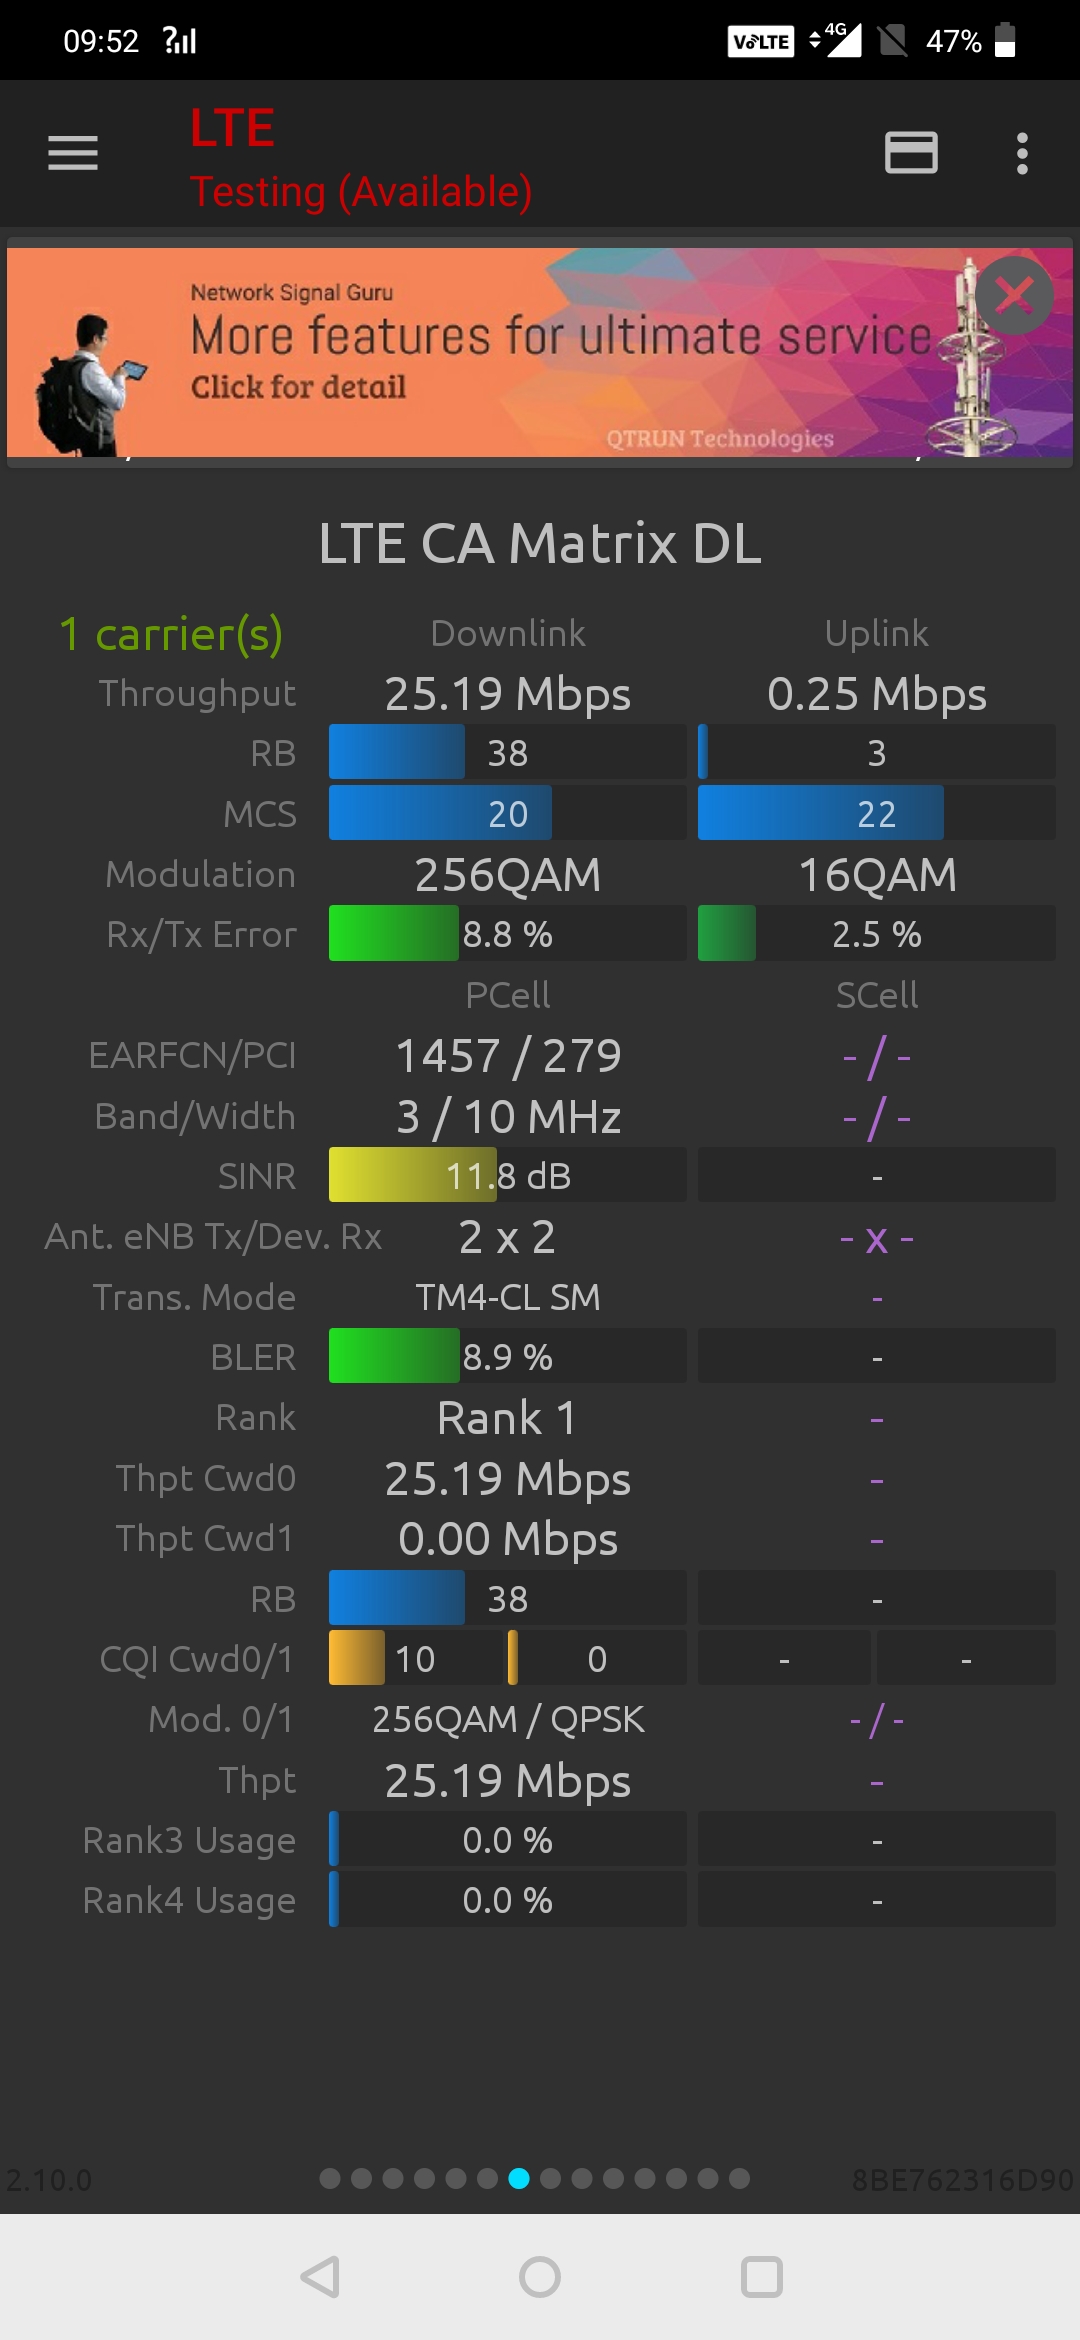This screenshot has width=1080, height=2340.
Task: Tap the BLER 8.9 % bar
Action: [507, 1356]
